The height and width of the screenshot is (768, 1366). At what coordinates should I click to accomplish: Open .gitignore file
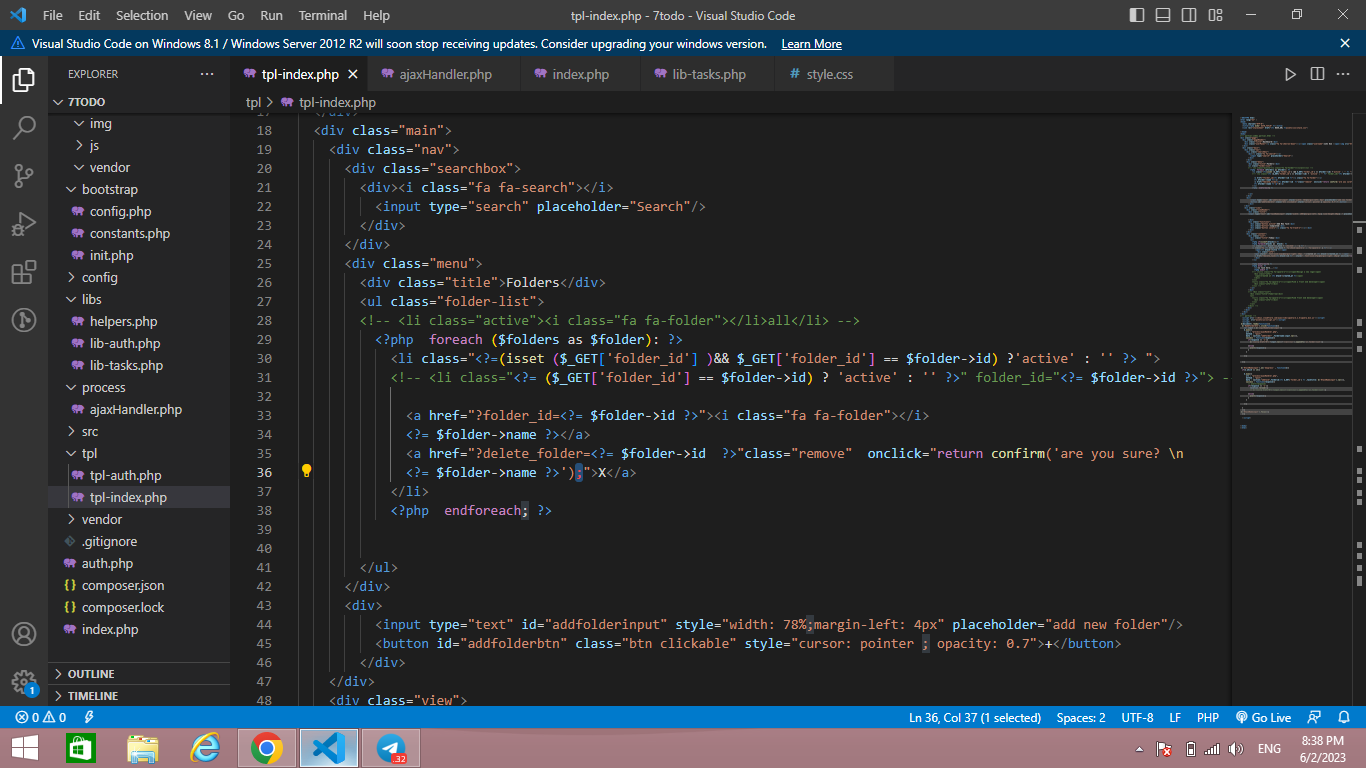141,541
